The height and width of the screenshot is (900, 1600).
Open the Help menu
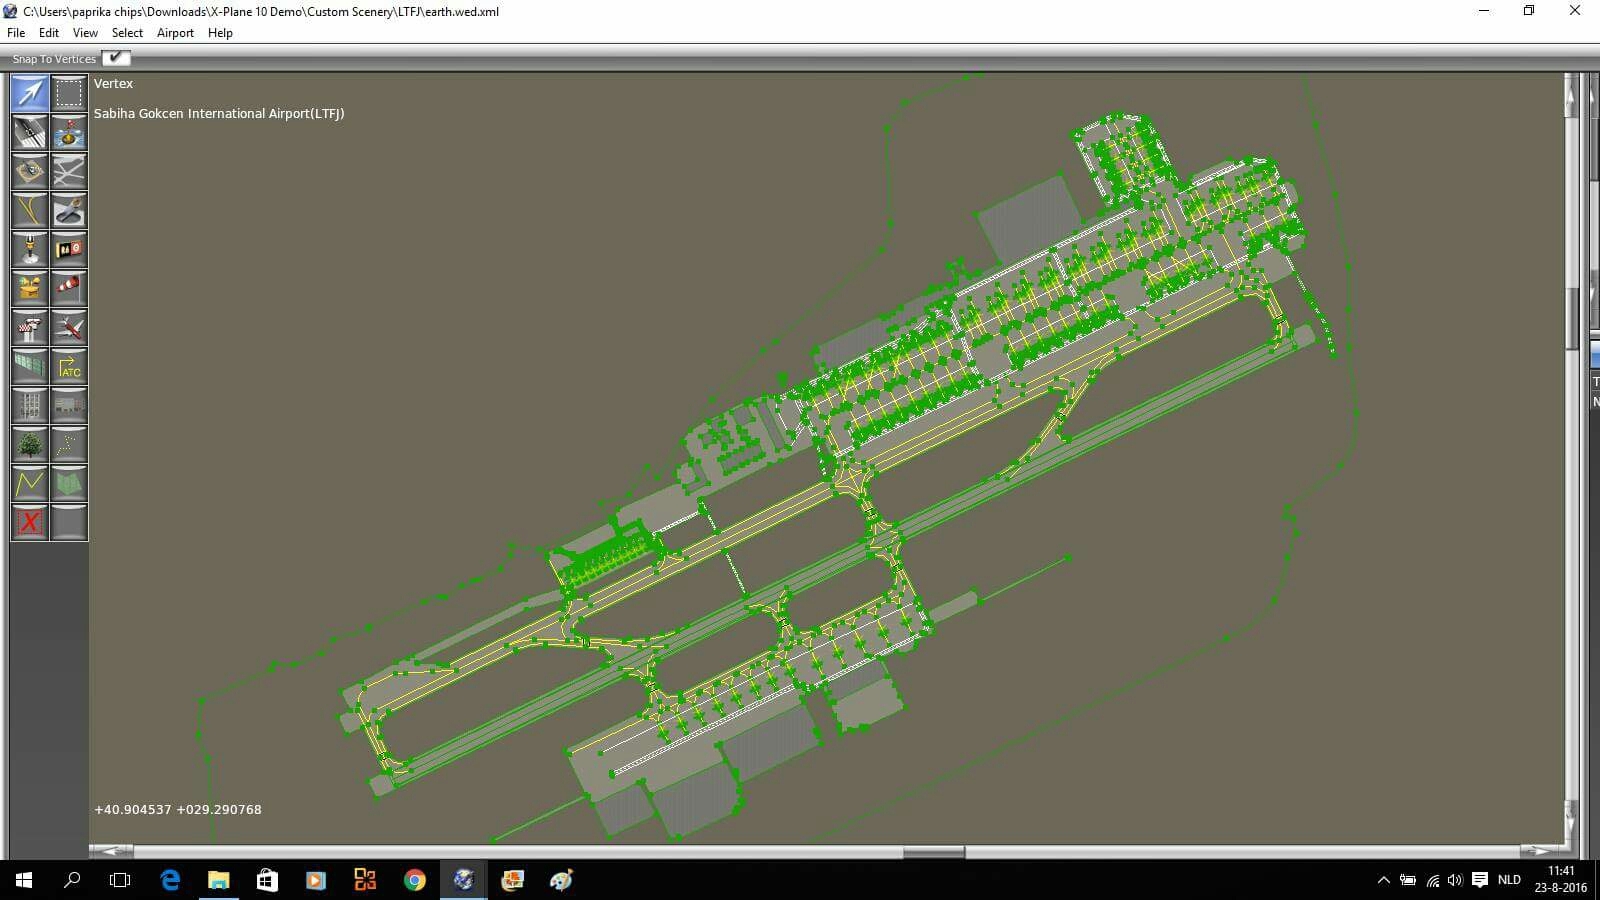(220, 33)
